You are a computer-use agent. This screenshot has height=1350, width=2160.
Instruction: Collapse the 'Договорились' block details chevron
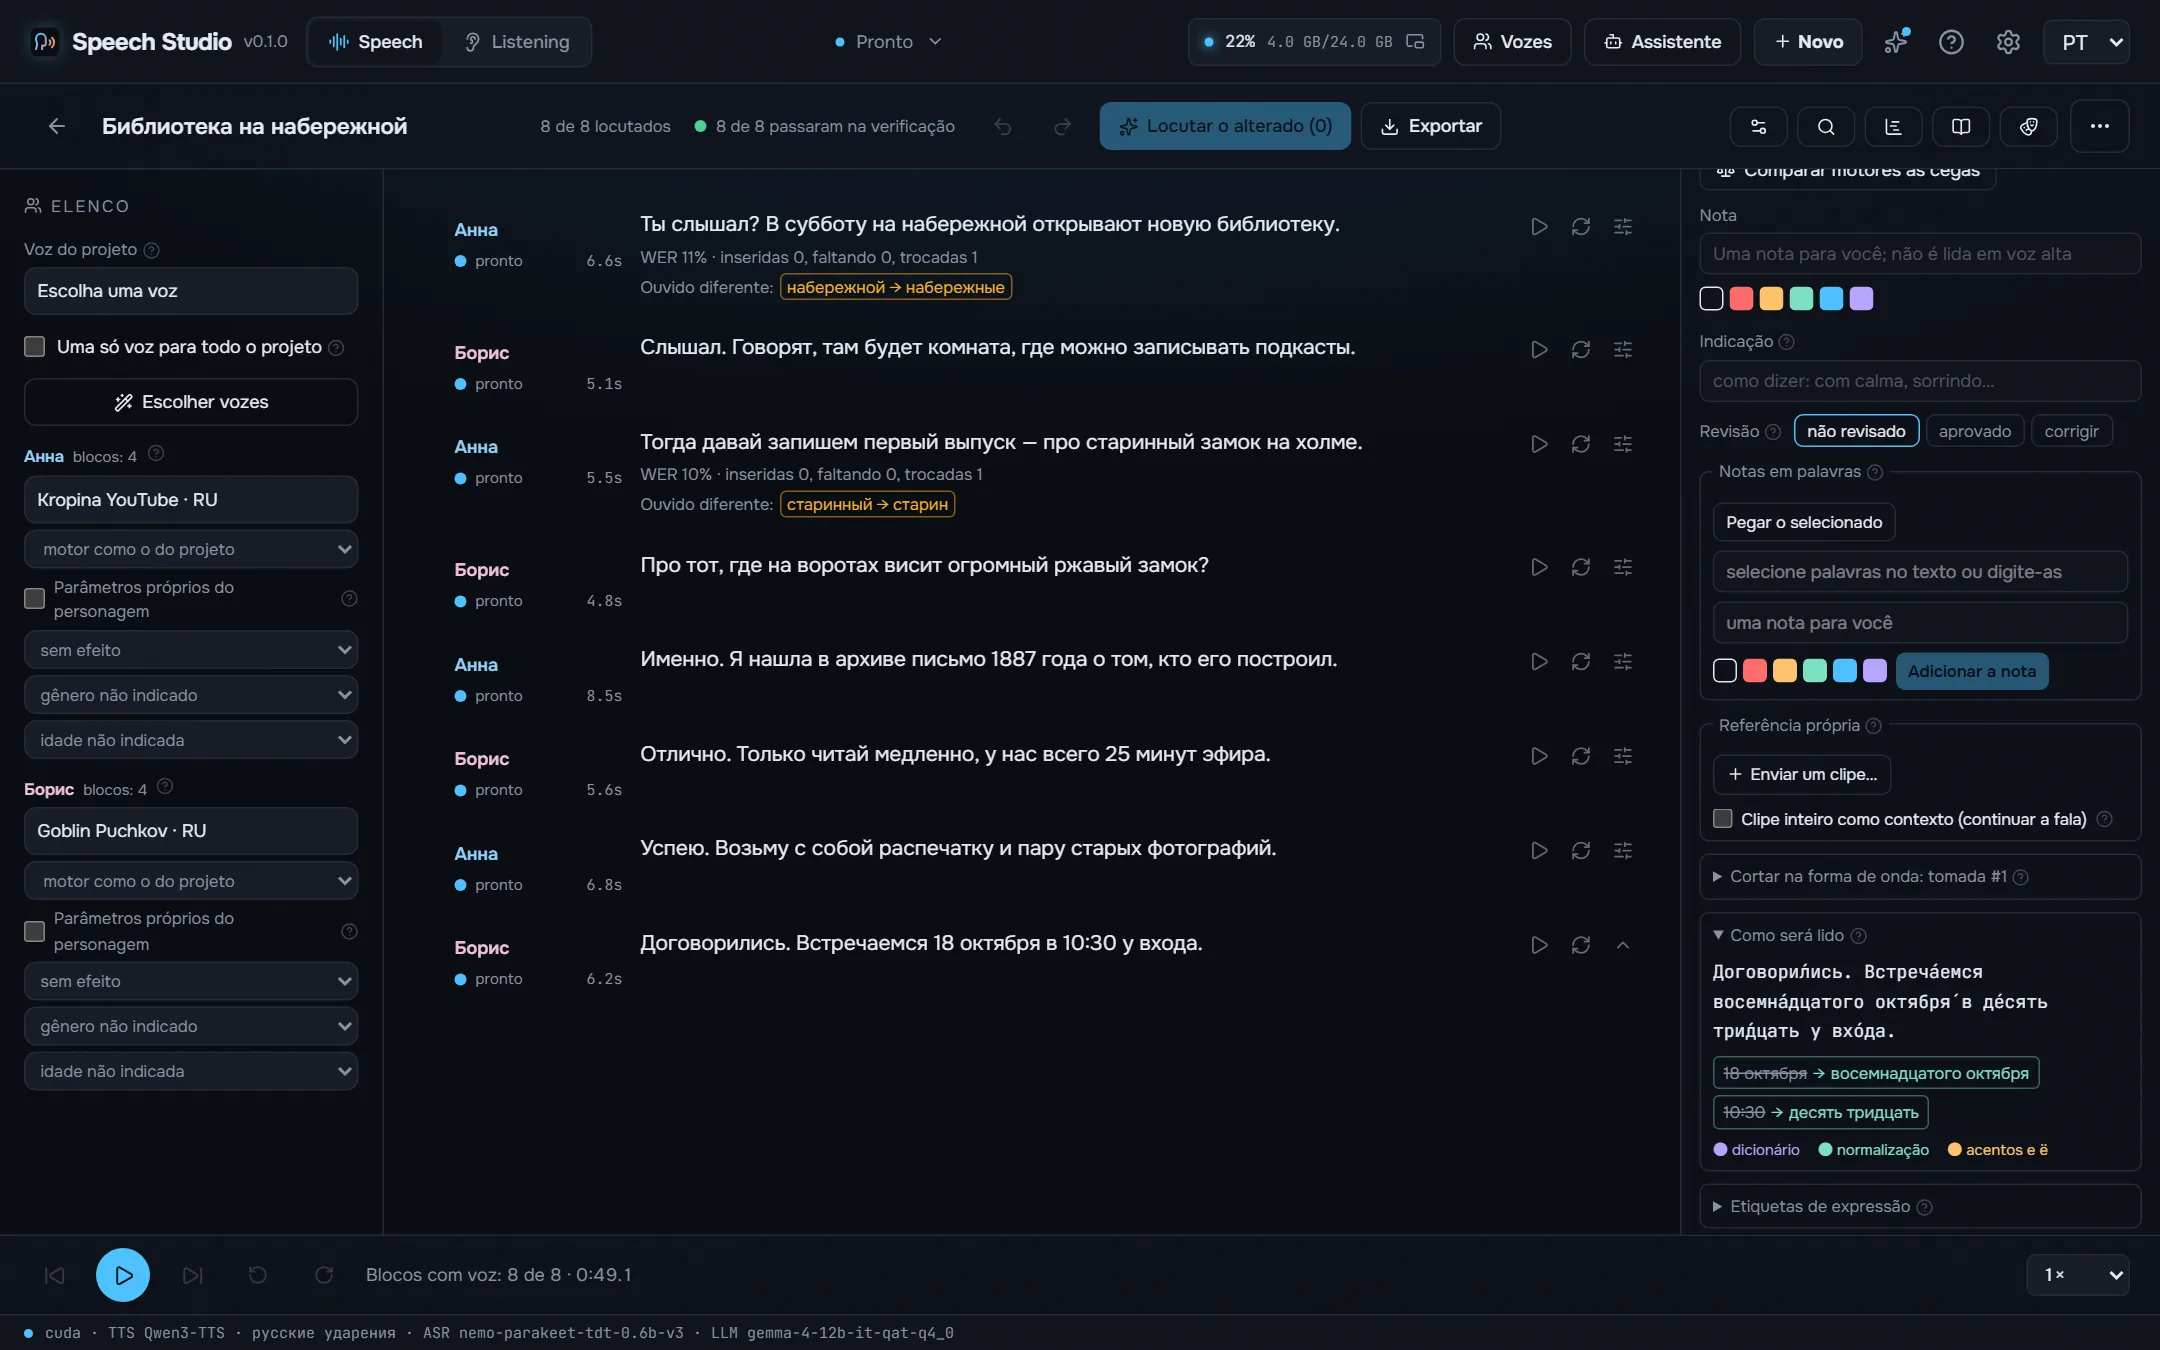coord(1623,945)
